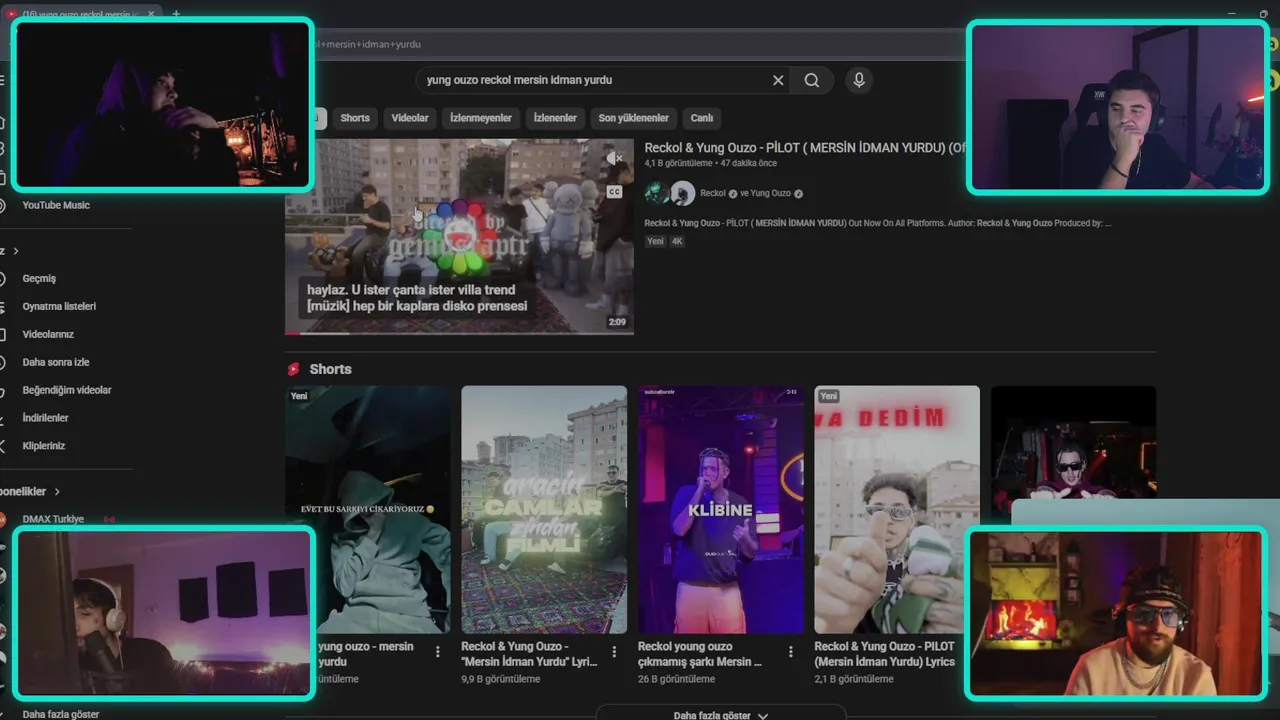Open Videolarınız in the sidebar
The height and width of the screenshot is (720, 1280).
tap(48, 335)
